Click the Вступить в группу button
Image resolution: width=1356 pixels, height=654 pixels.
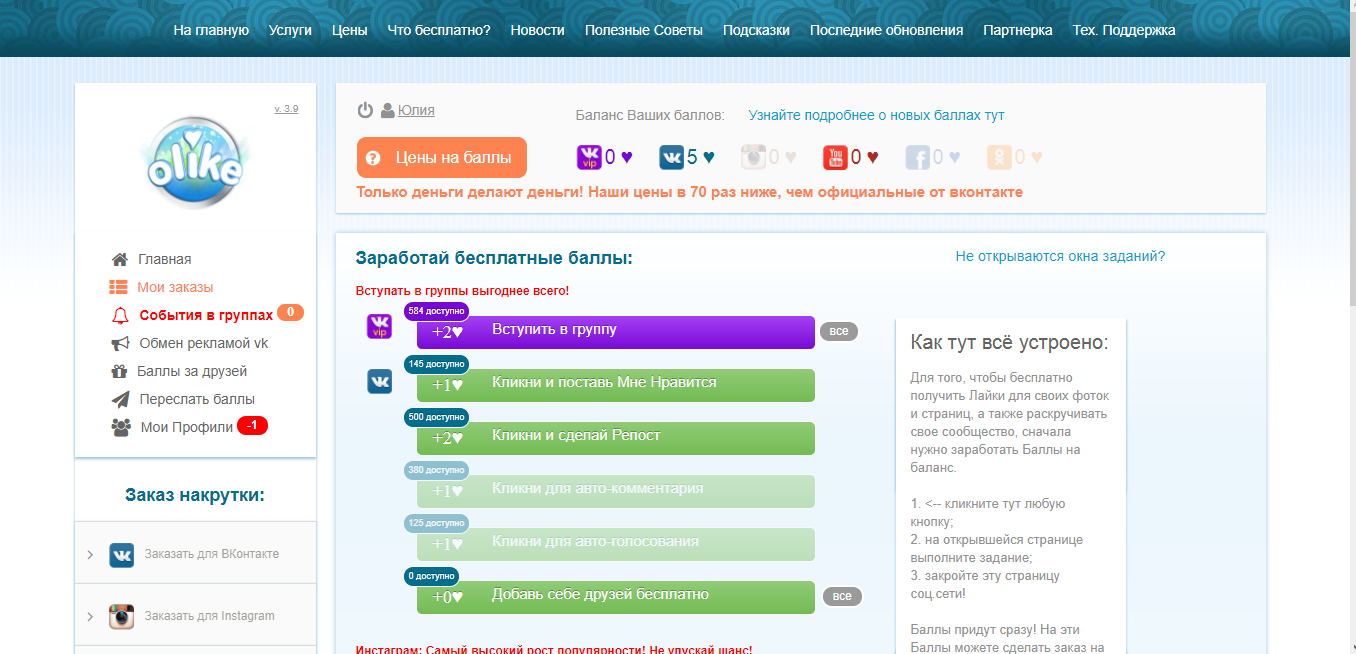pos(616,332)
